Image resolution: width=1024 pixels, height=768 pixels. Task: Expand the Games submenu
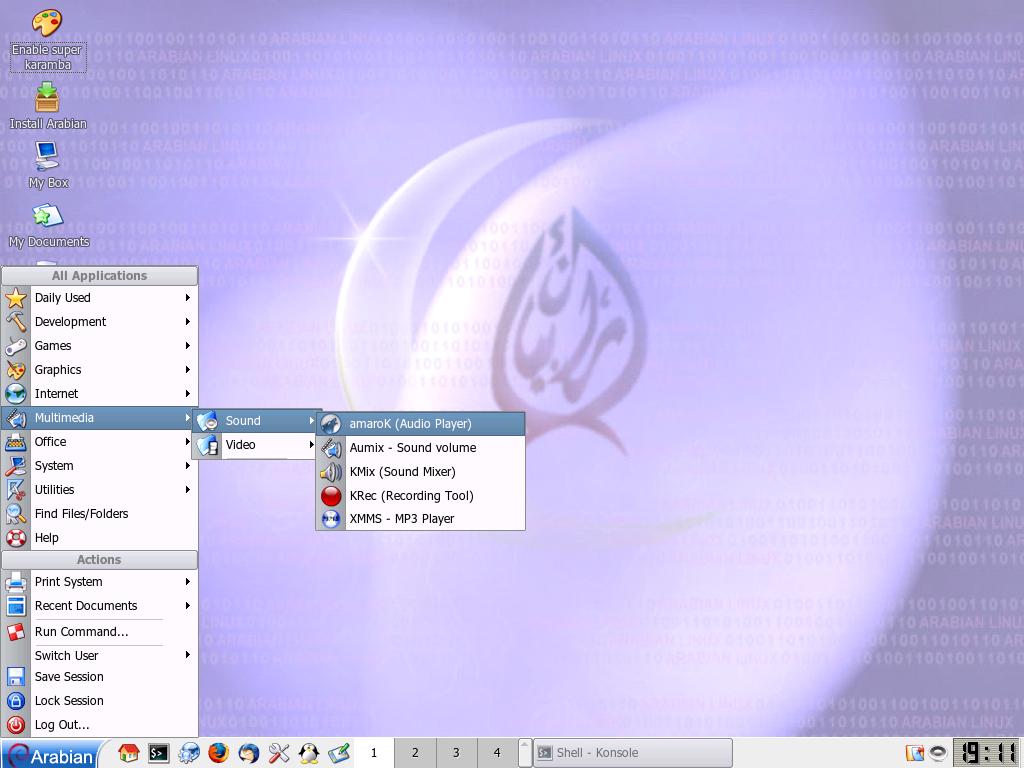click(99, 345)
